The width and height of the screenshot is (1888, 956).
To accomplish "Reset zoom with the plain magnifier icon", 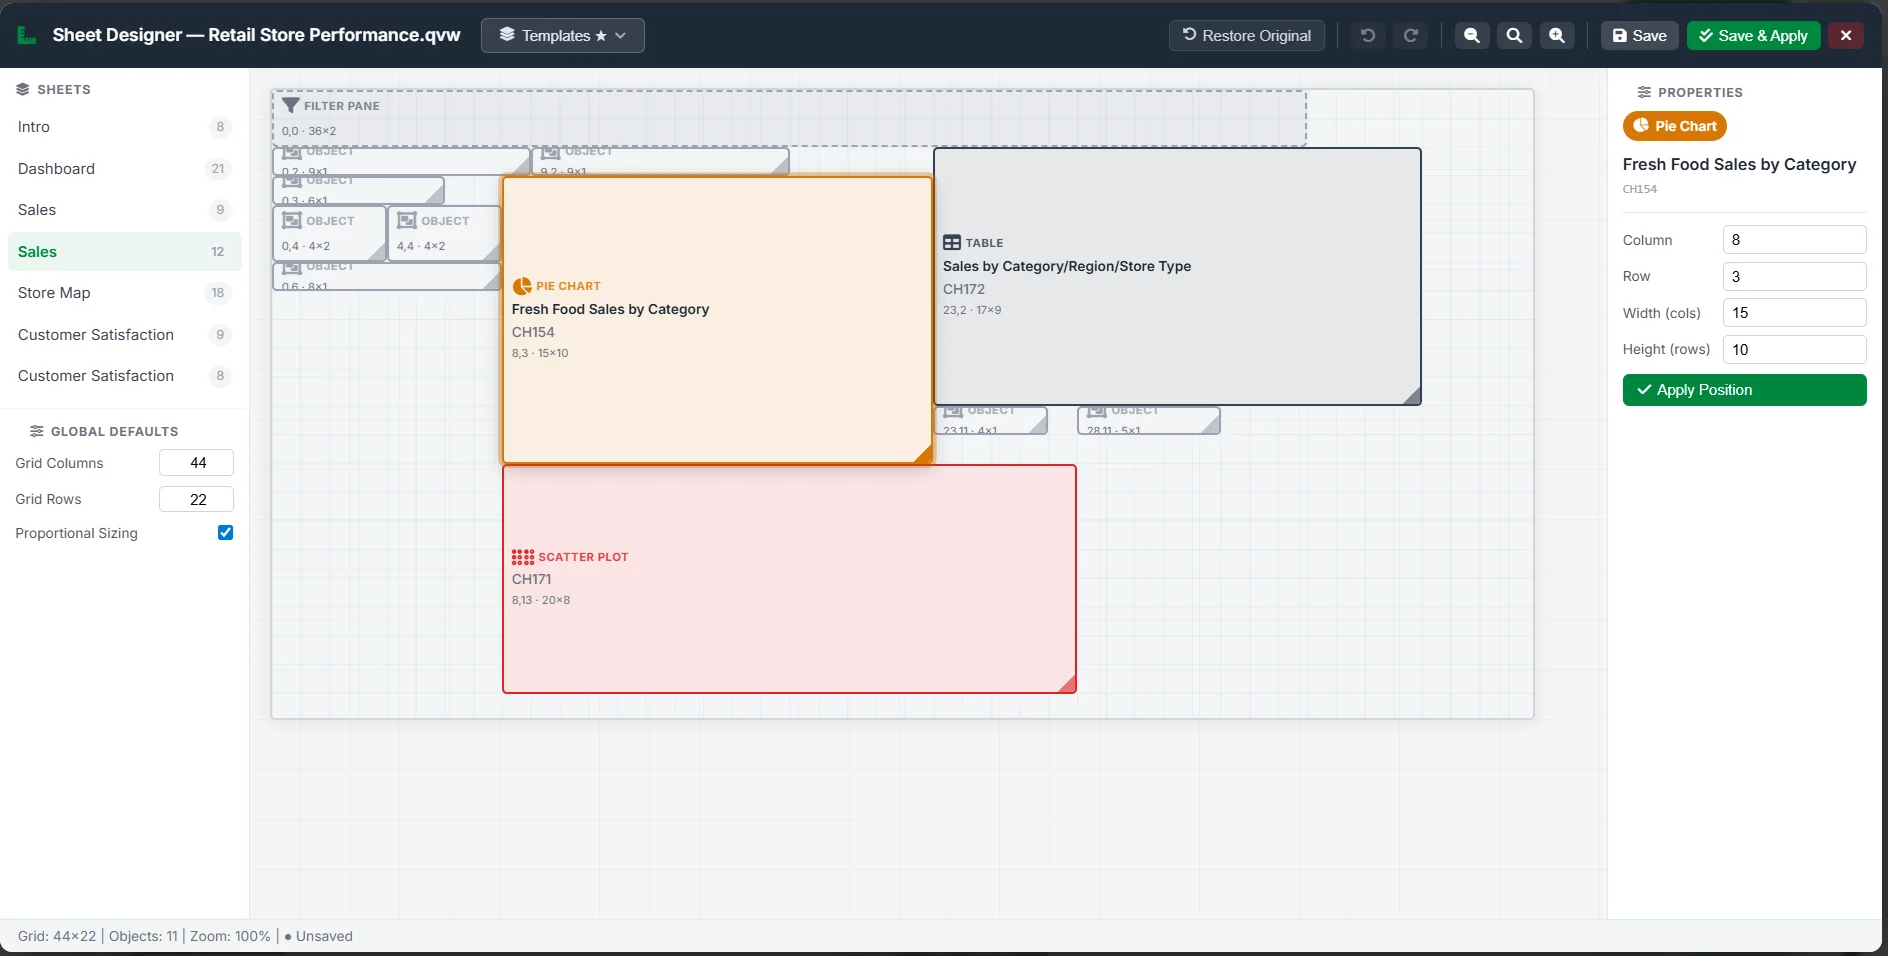I will (1514, 36).
